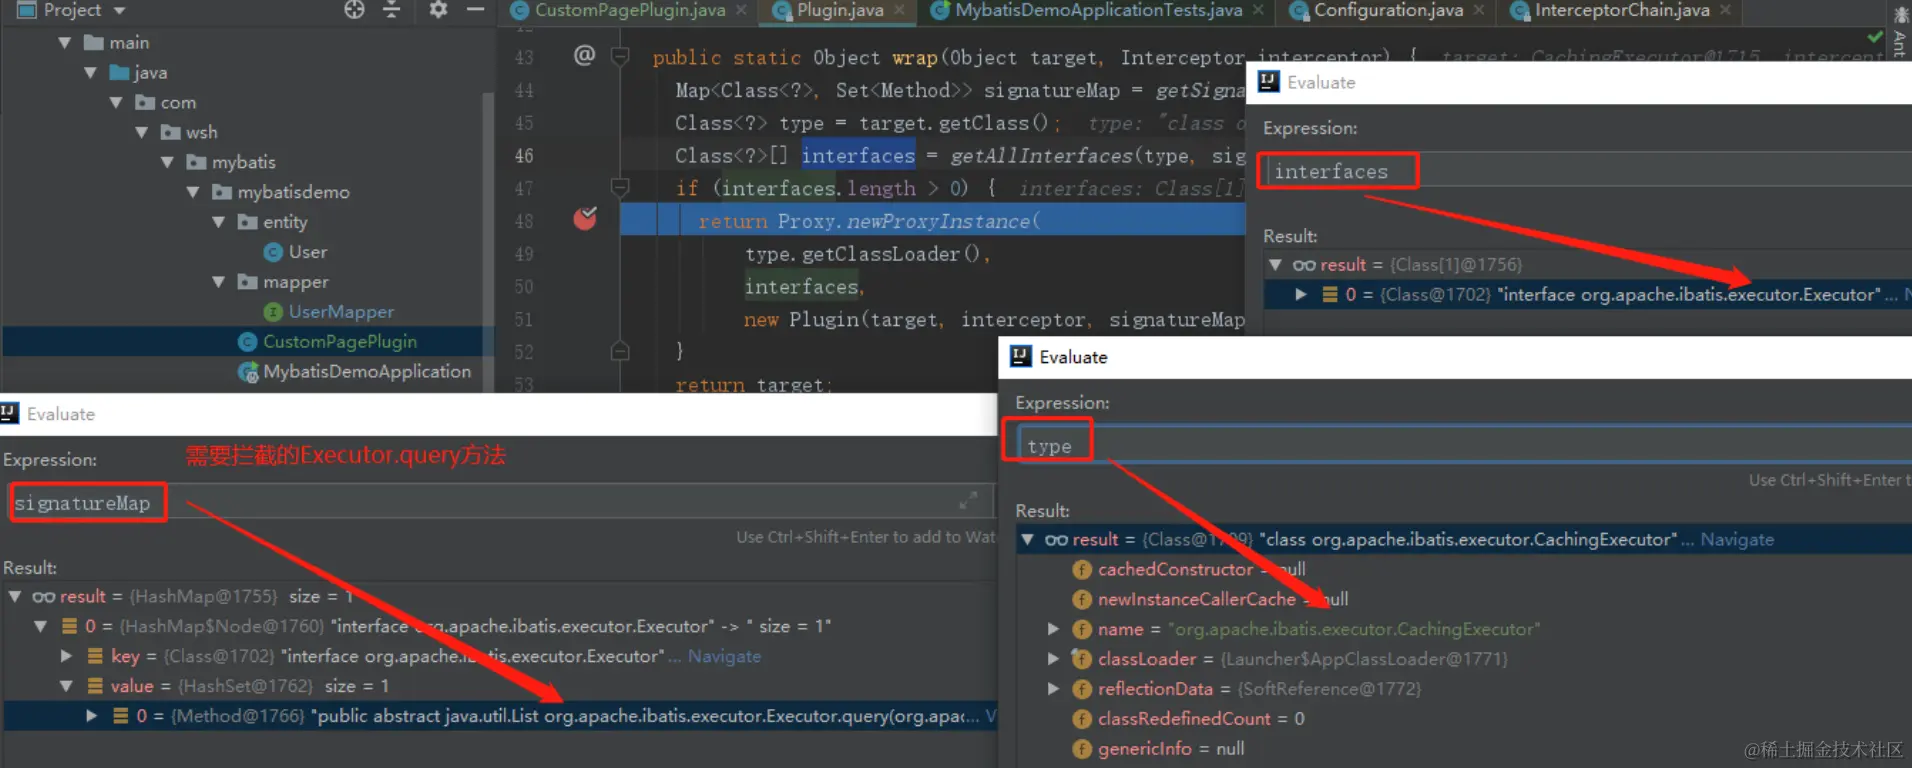Image resolution: width=1912 pixels, height=768 pixels.
Task: Expand the 0 = {Method@1766} node
Action: coord(92,716)
